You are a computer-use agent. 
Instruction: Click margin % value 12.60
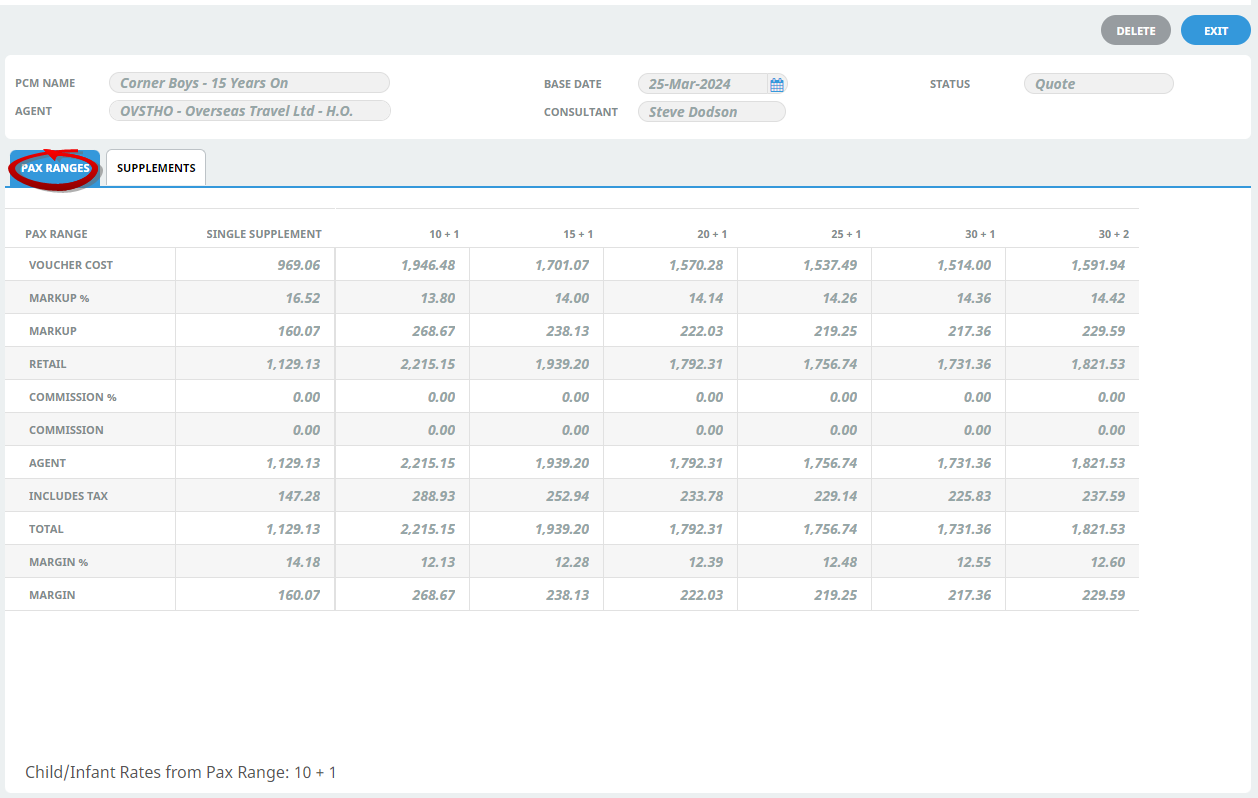(x=1107, y=562)
